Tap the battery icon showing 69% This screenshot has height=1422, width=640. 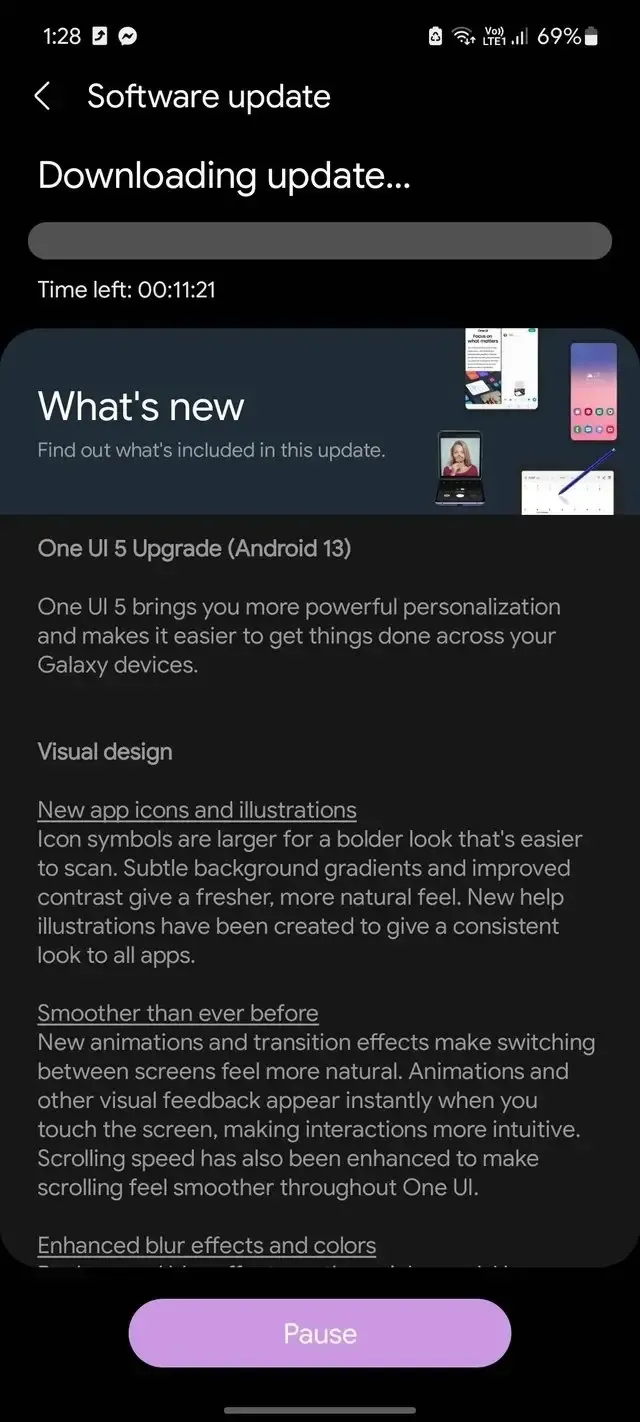point(592,37)
